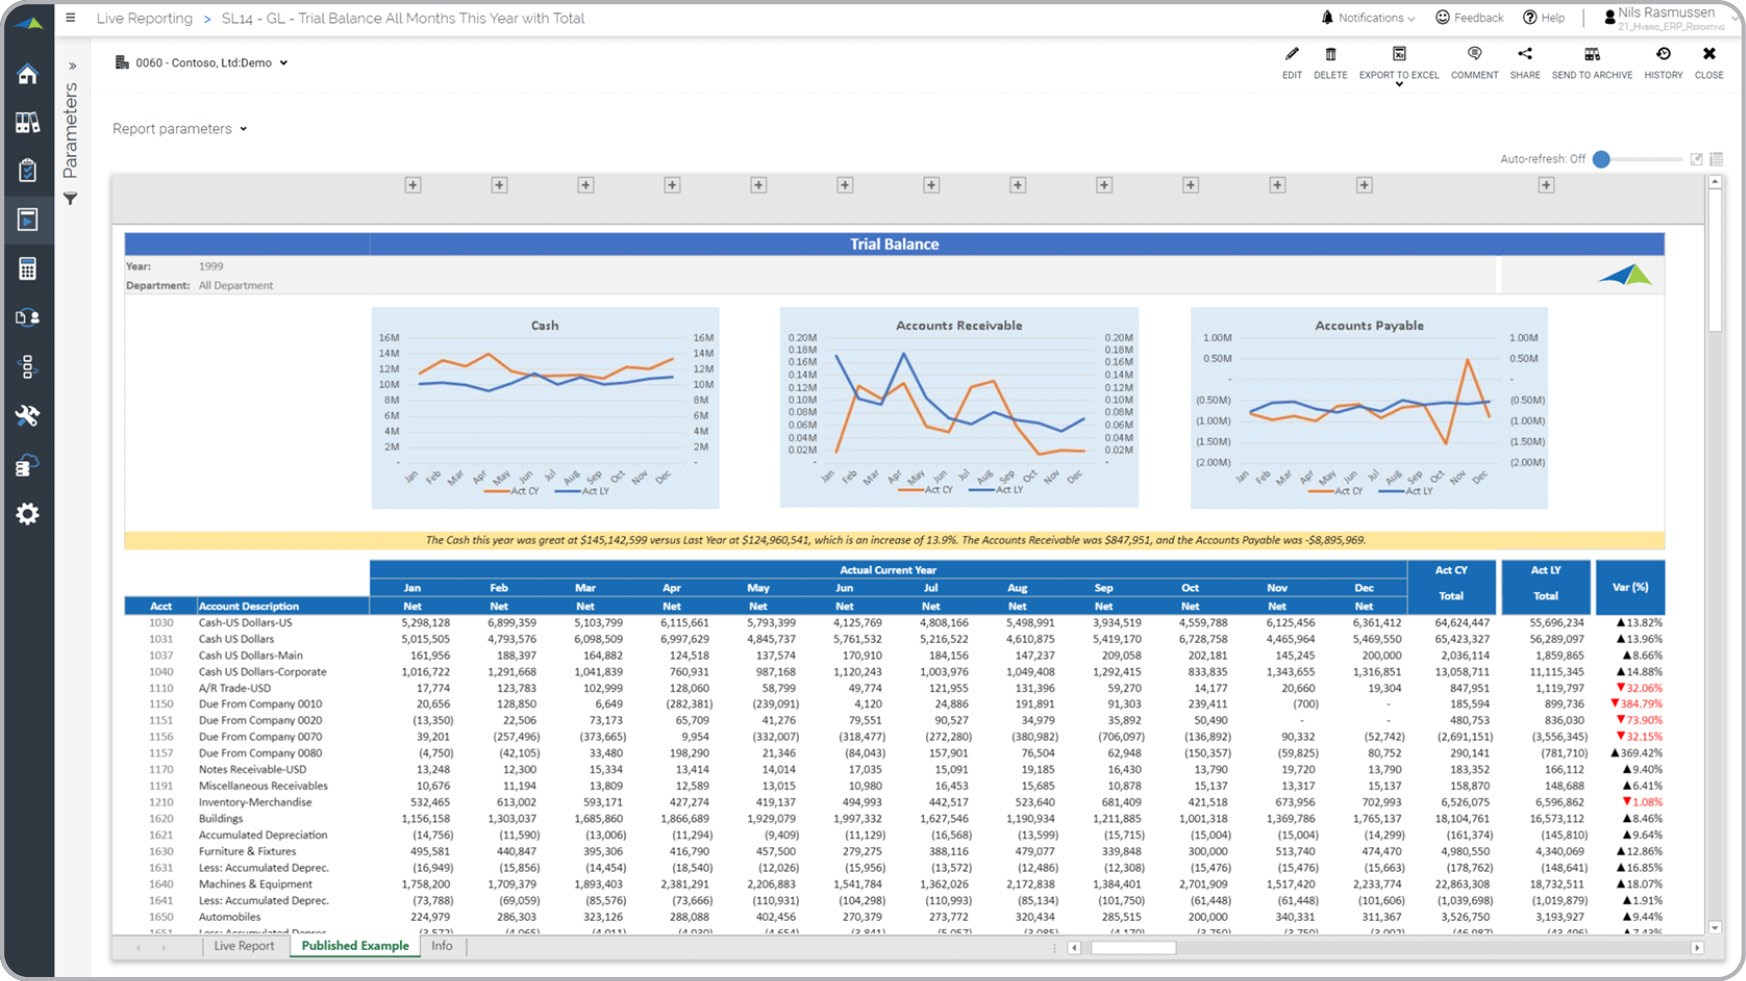Image resolution: width=1746 pixels, height=981 pixels.
Task: Click the Delete trash icon
Action: point(1330,55)
